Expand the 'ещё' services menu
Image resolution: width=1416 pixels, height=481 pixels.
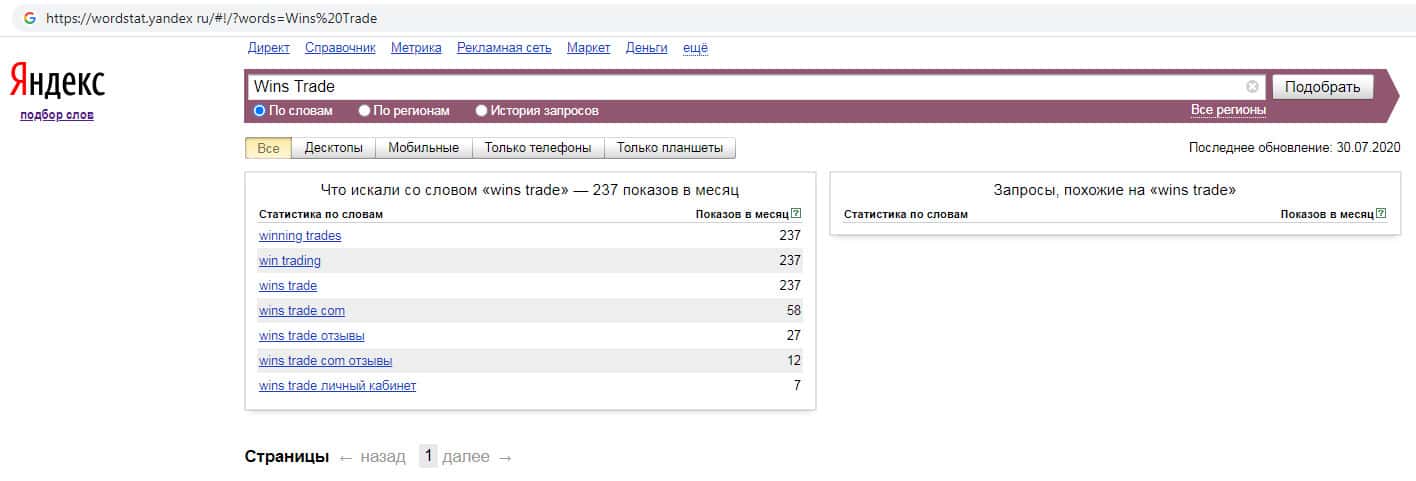tap(695, 48)
